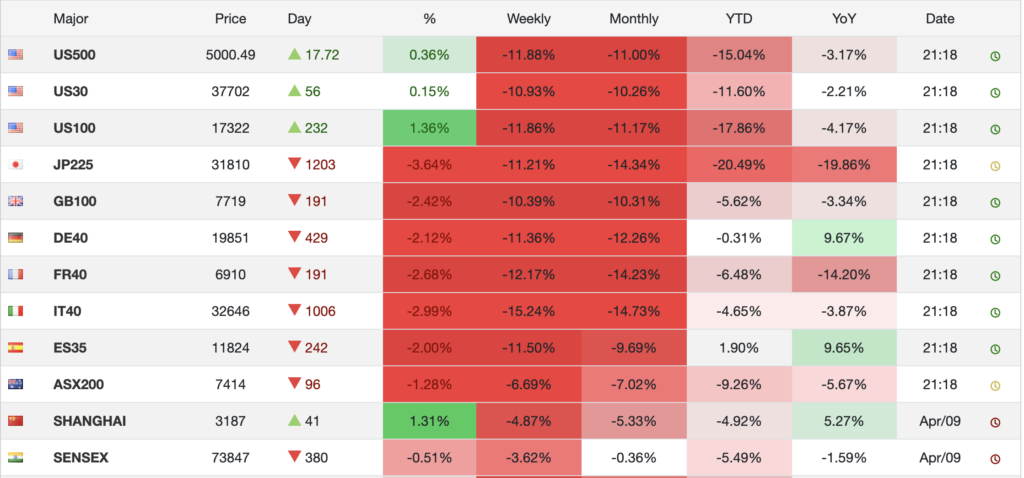Sort by the YTD column header

(738, 19)
